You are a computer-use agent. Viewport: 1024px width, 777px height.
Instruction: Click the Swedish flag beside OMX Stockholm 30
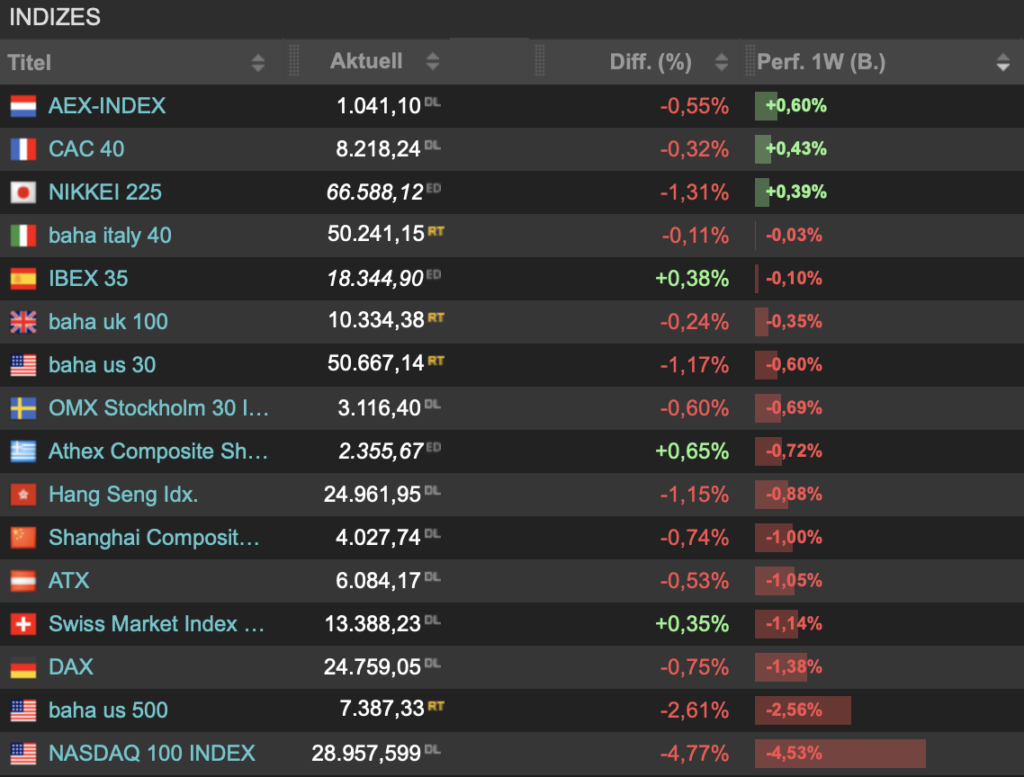click(23, 408)
